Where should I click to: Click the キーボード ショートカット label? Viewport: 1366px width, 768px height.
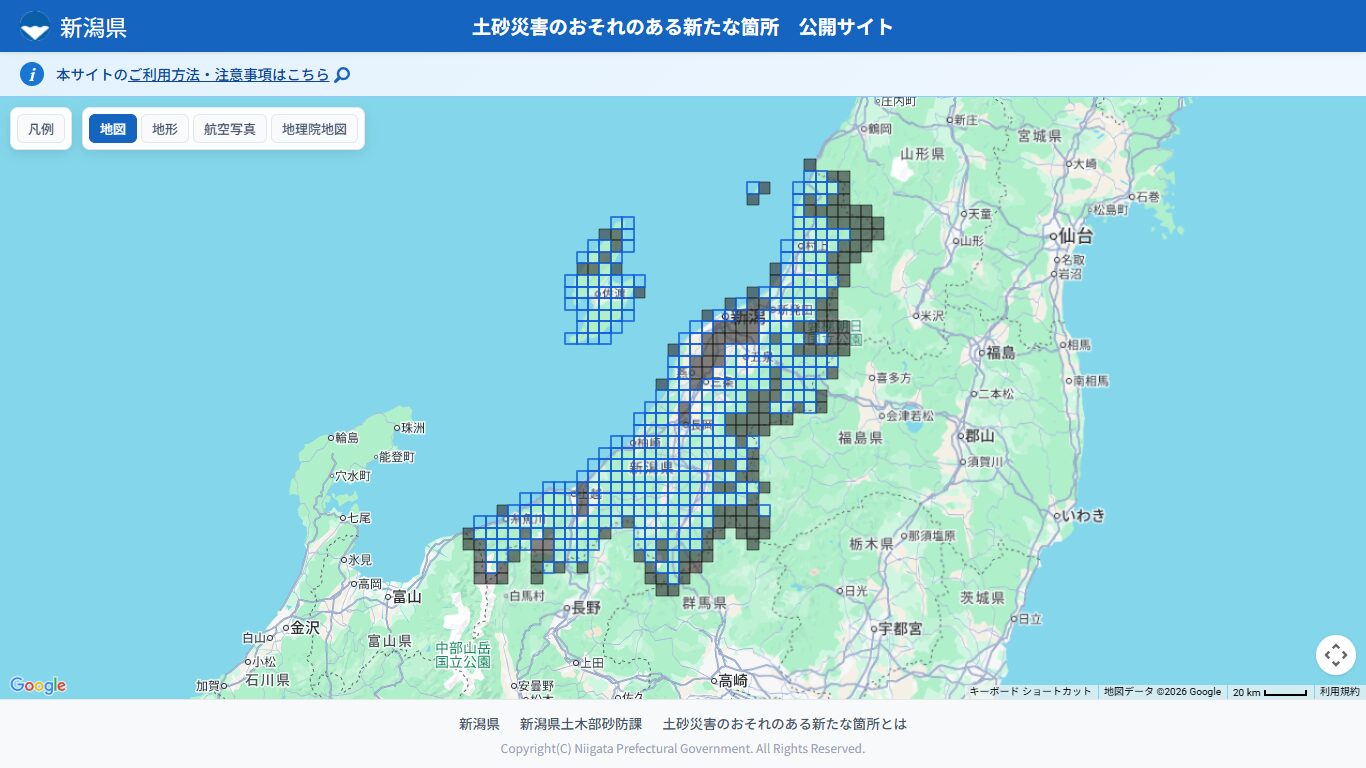[x=1031, y=691]
